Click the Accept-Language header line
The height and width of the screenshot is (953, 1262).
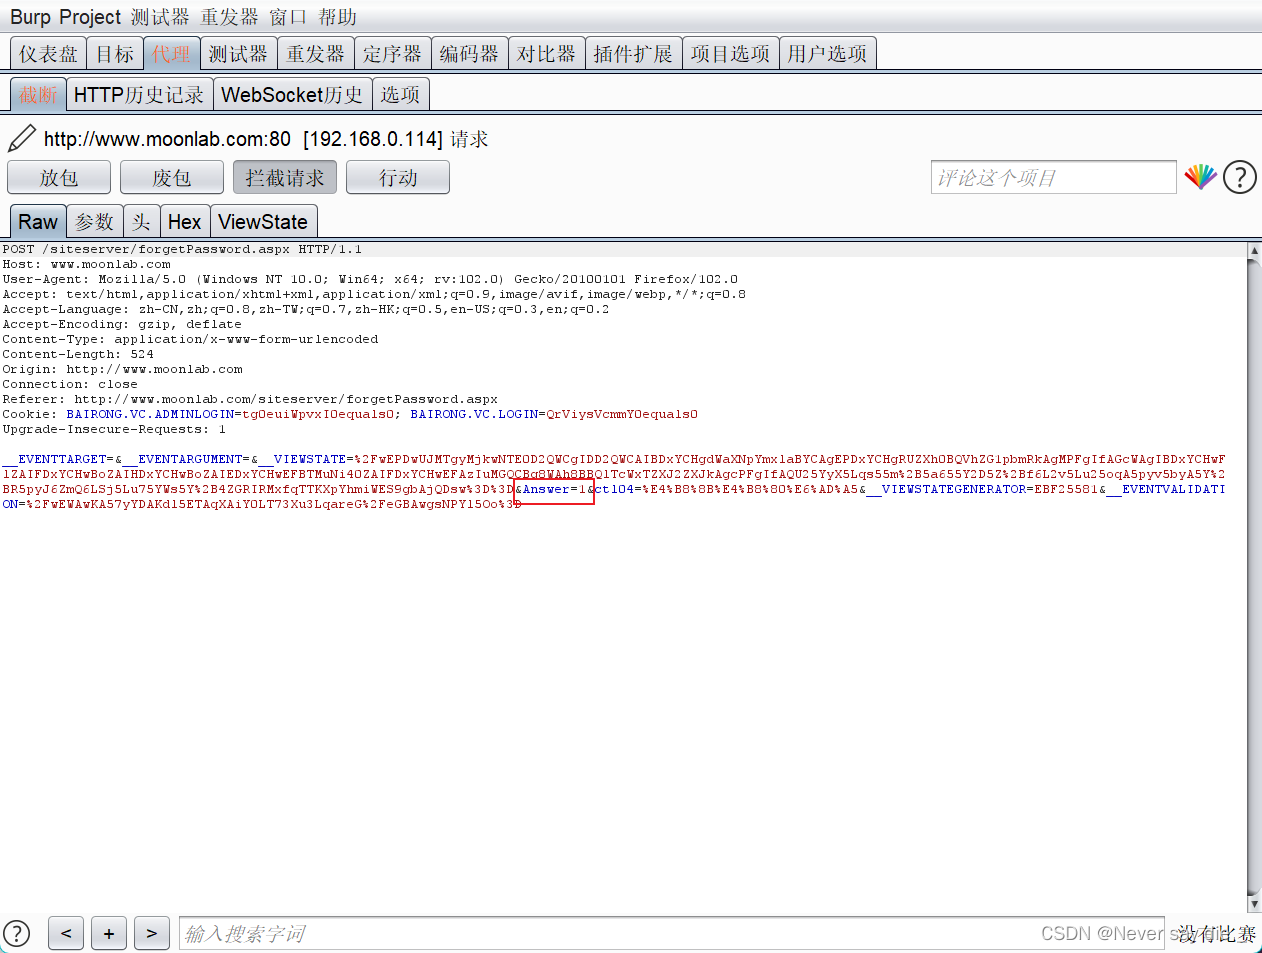coord(306,309)
